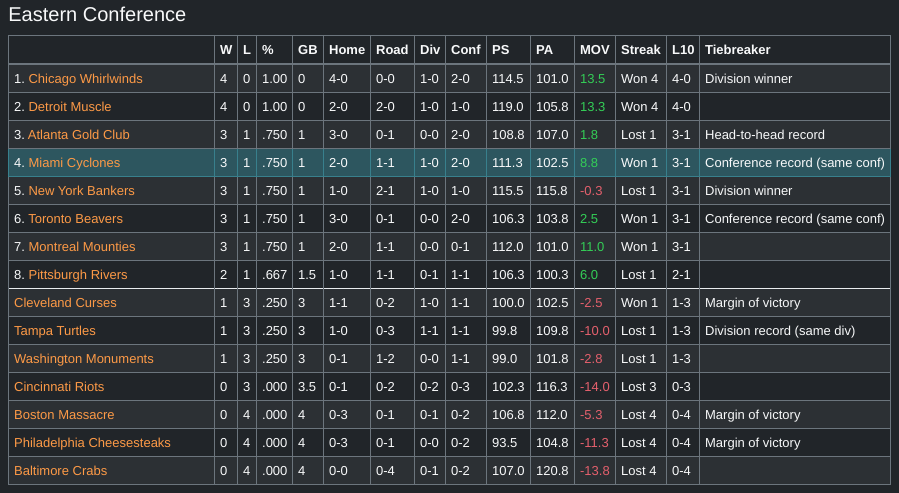This screenshot has height=493, width=899.
Task: Open the Detroit Muscle team link
Action: tap(70, 107)
